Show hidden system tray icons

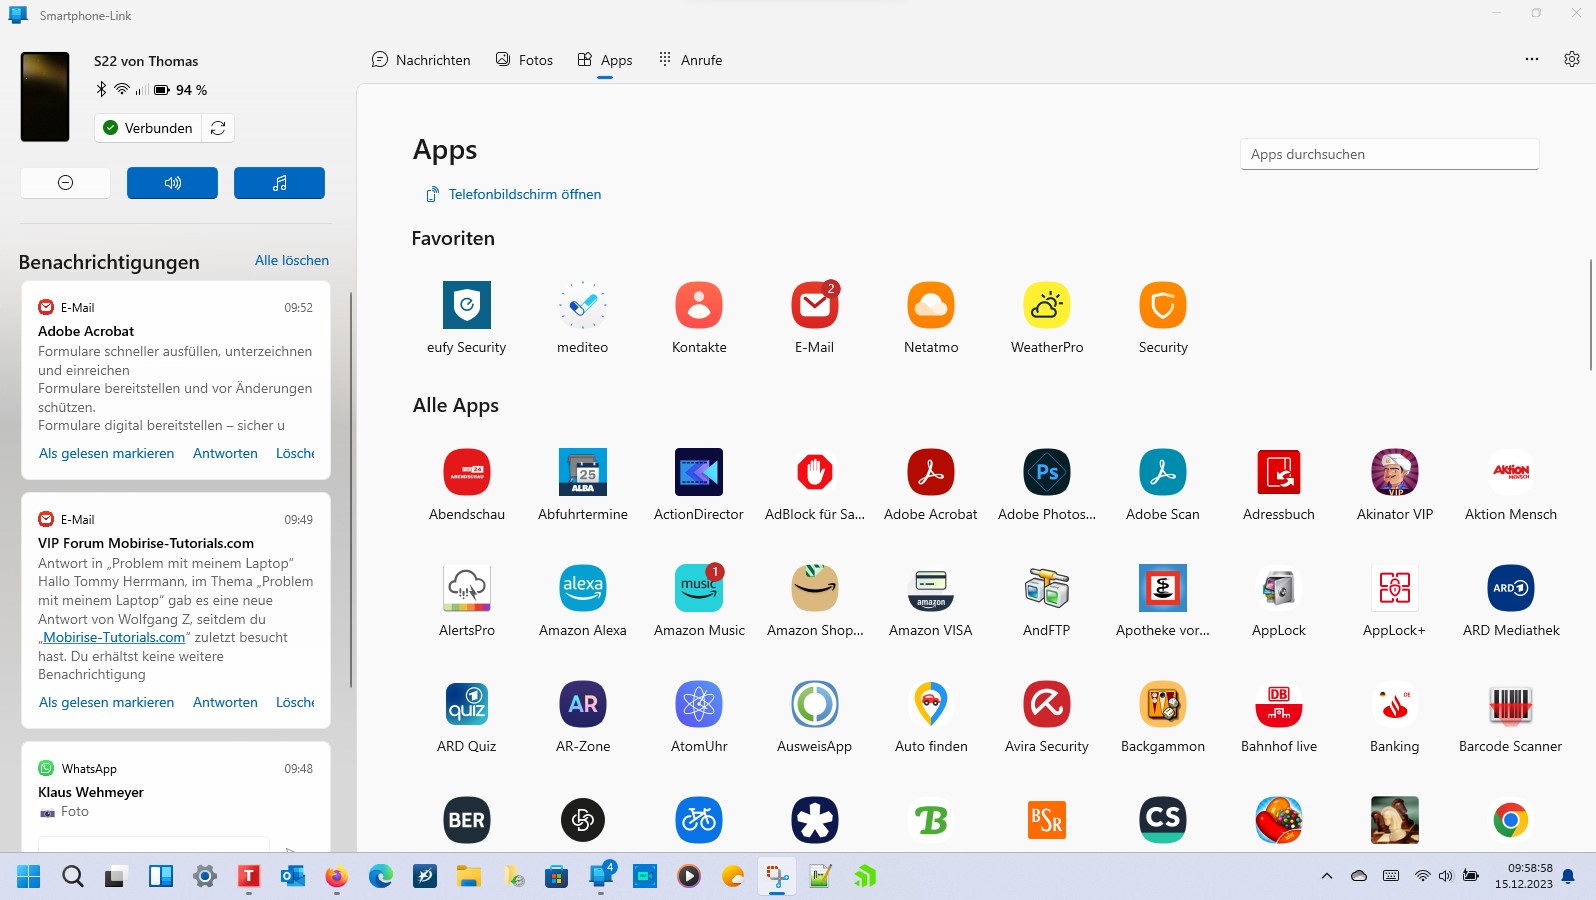tap(1326, 877)
